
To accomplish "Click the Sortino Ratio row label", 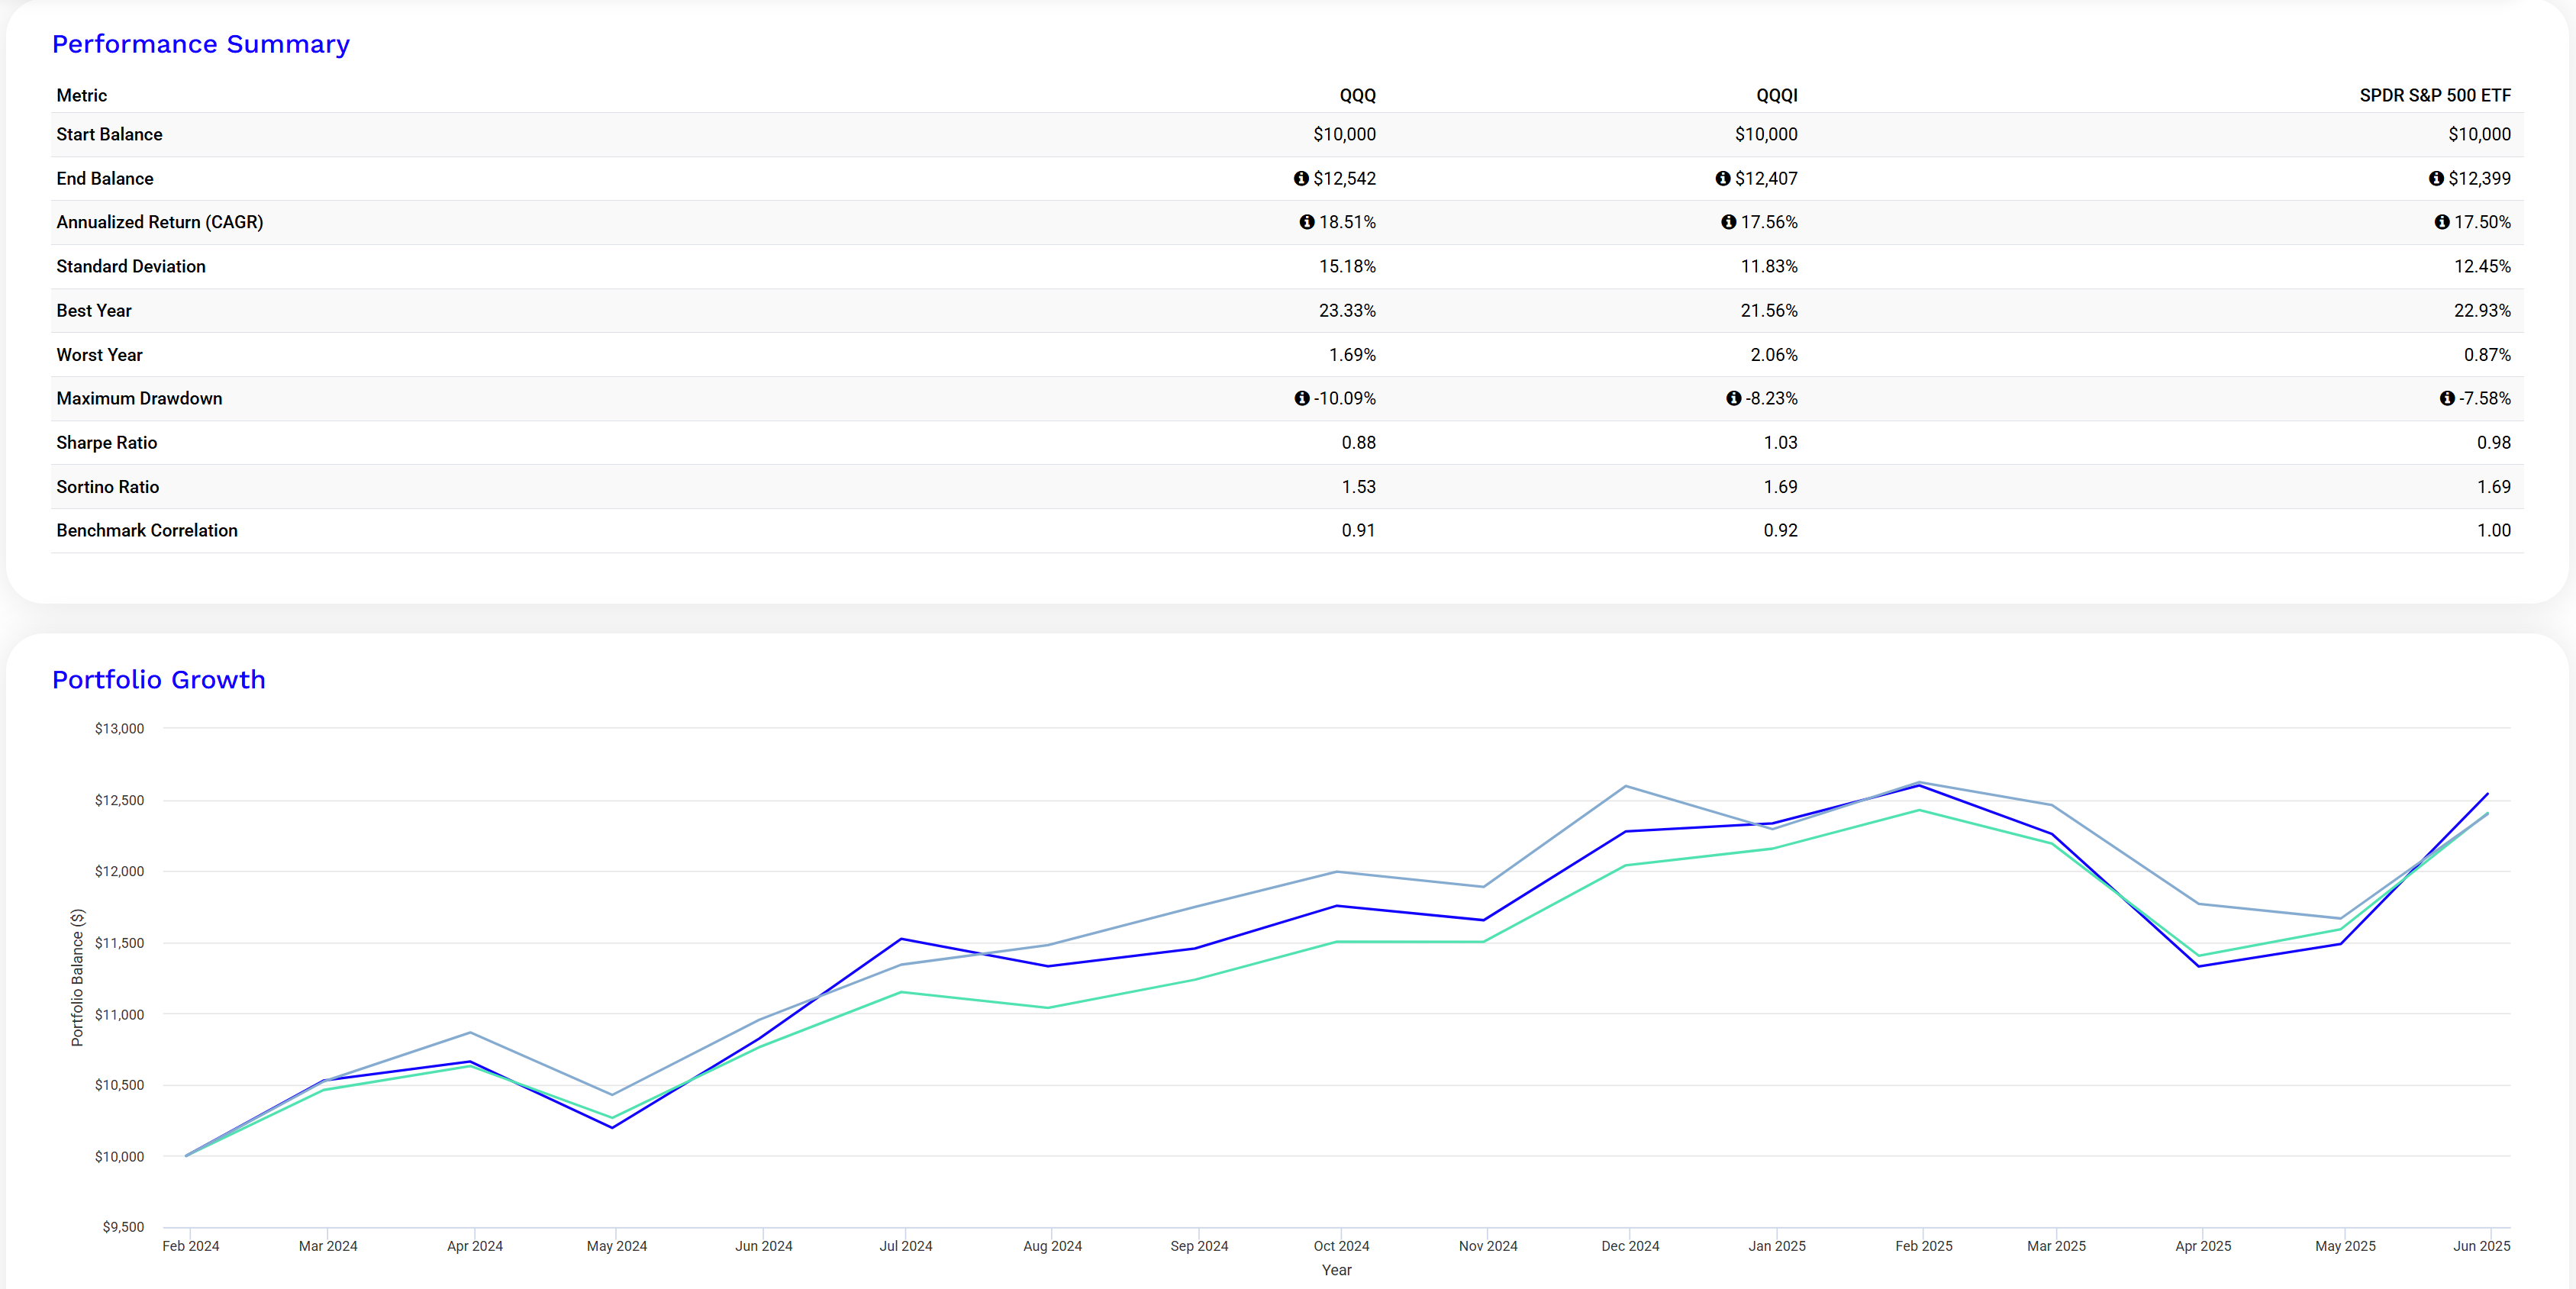I will point(108,487).
